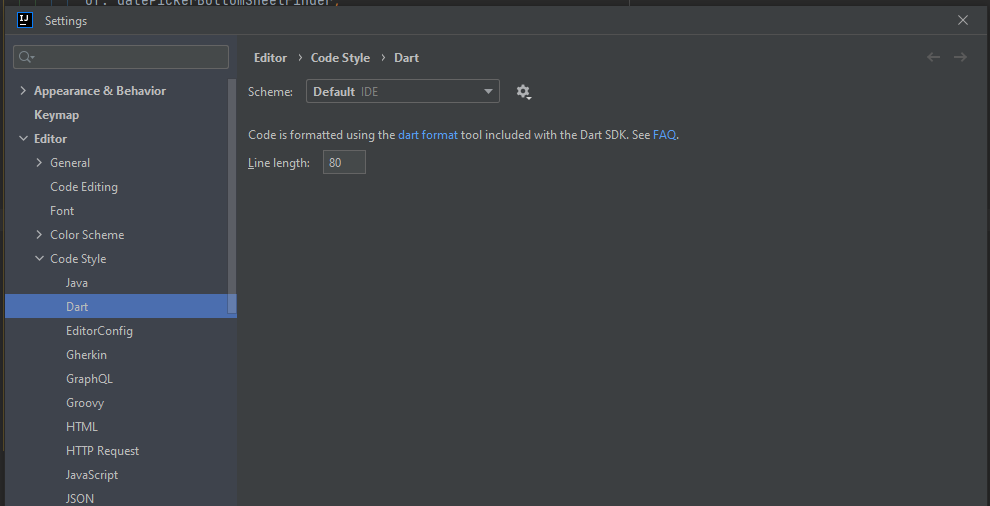
Task: Open the FAQ link
Action: click(664, 135)
